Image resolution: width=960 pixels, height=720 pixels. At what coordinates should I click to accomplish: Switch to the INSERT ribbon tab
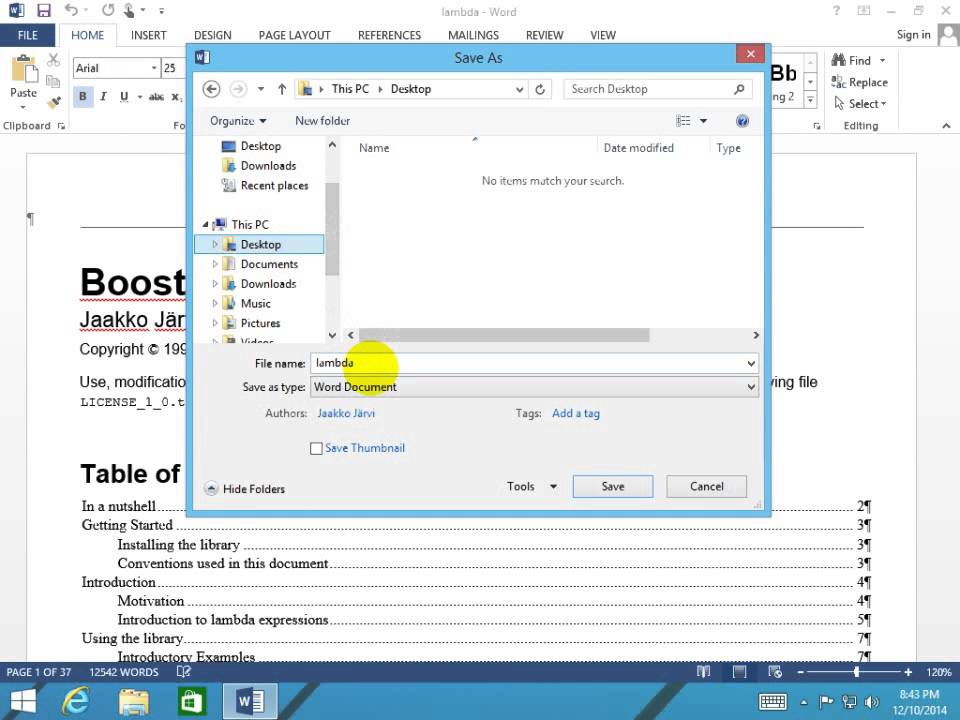pos(149,36)
